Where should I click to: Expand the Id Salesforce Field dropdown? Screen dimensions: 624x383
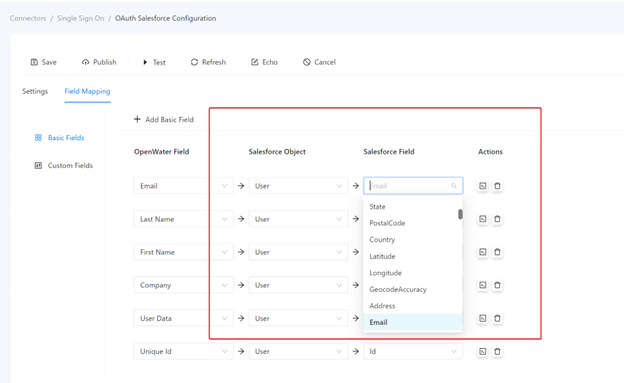(x=413, y=352)
